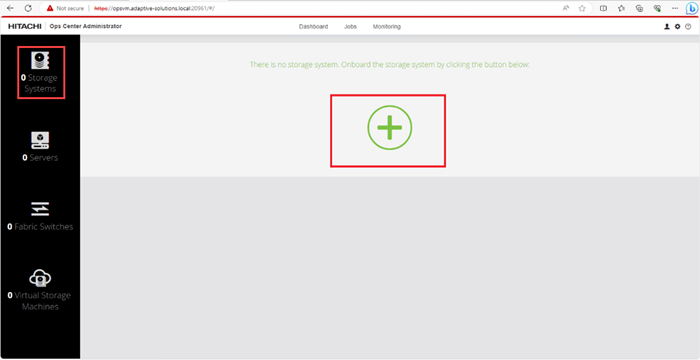The width and height of the screenshot is (700, 360).
Task: Open browser Collections icon
Action: (x=639, y=8)
